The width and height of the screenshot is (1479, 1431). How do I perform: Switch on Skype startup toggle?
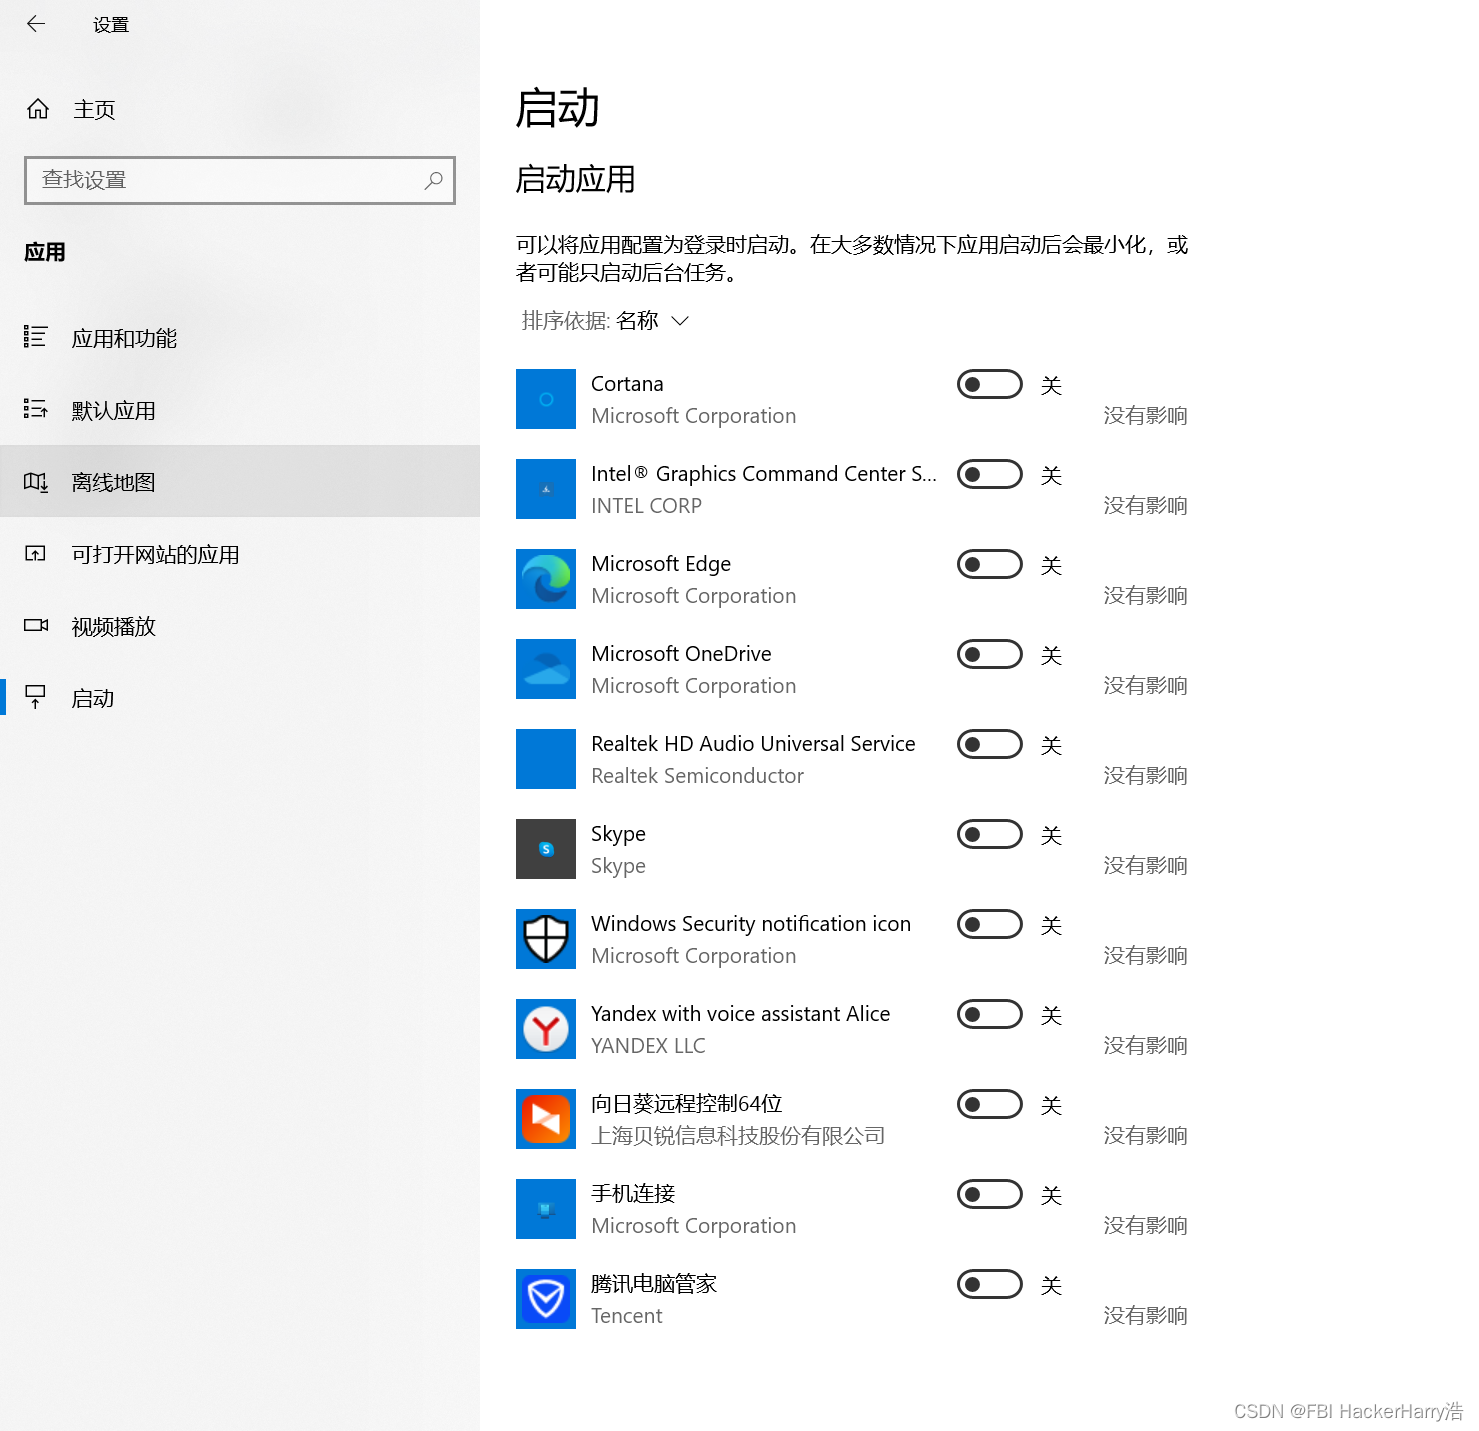click(990, 834)
